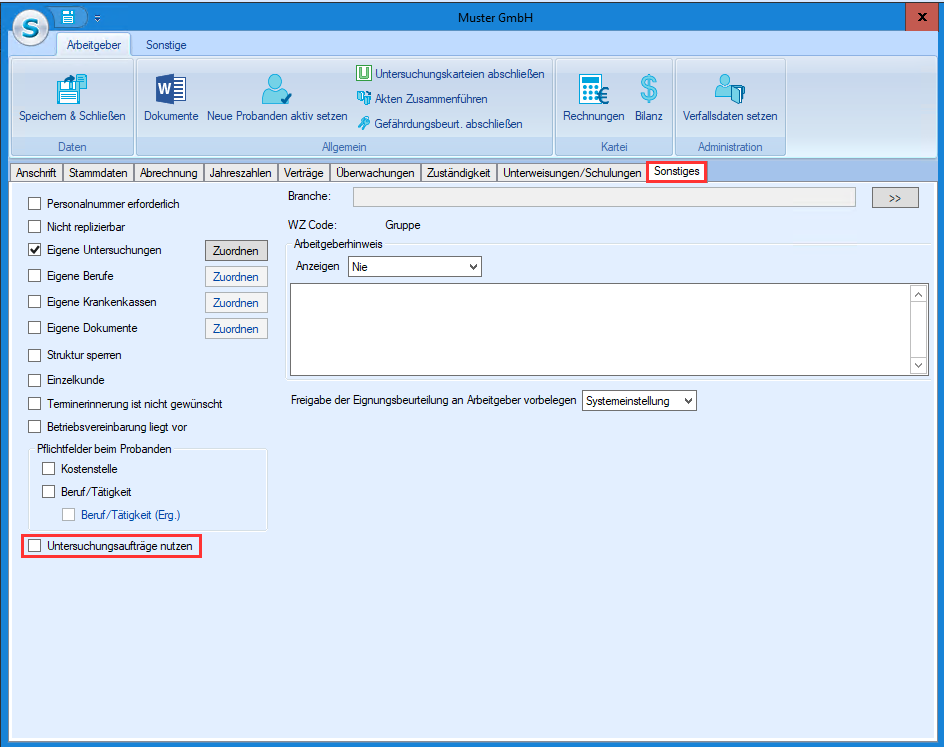Open Bilanz dollar icon
The height and width of the screenshot is (747, 944).
(x=648, y=89)
